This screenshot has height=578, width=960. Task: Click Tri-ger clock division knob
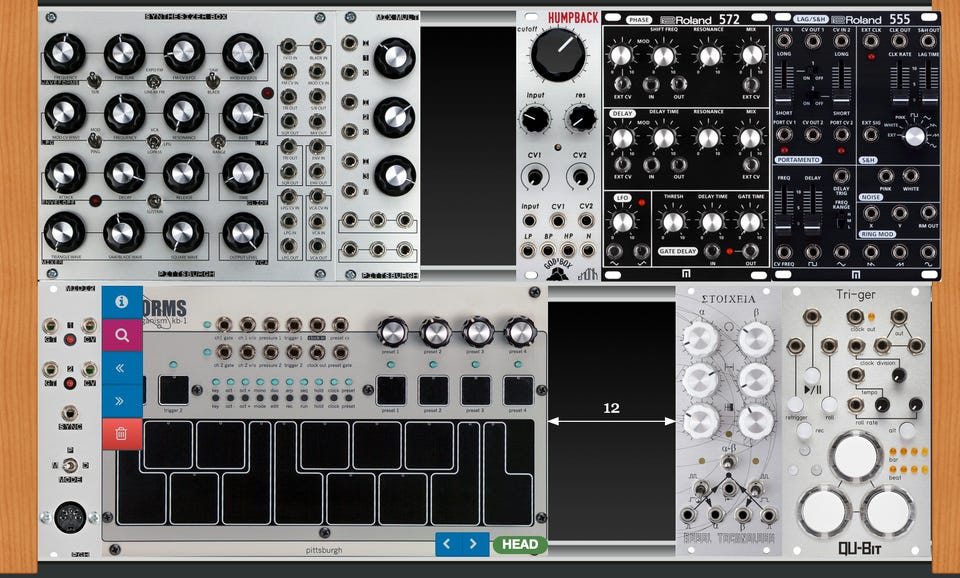coord(898,375)
